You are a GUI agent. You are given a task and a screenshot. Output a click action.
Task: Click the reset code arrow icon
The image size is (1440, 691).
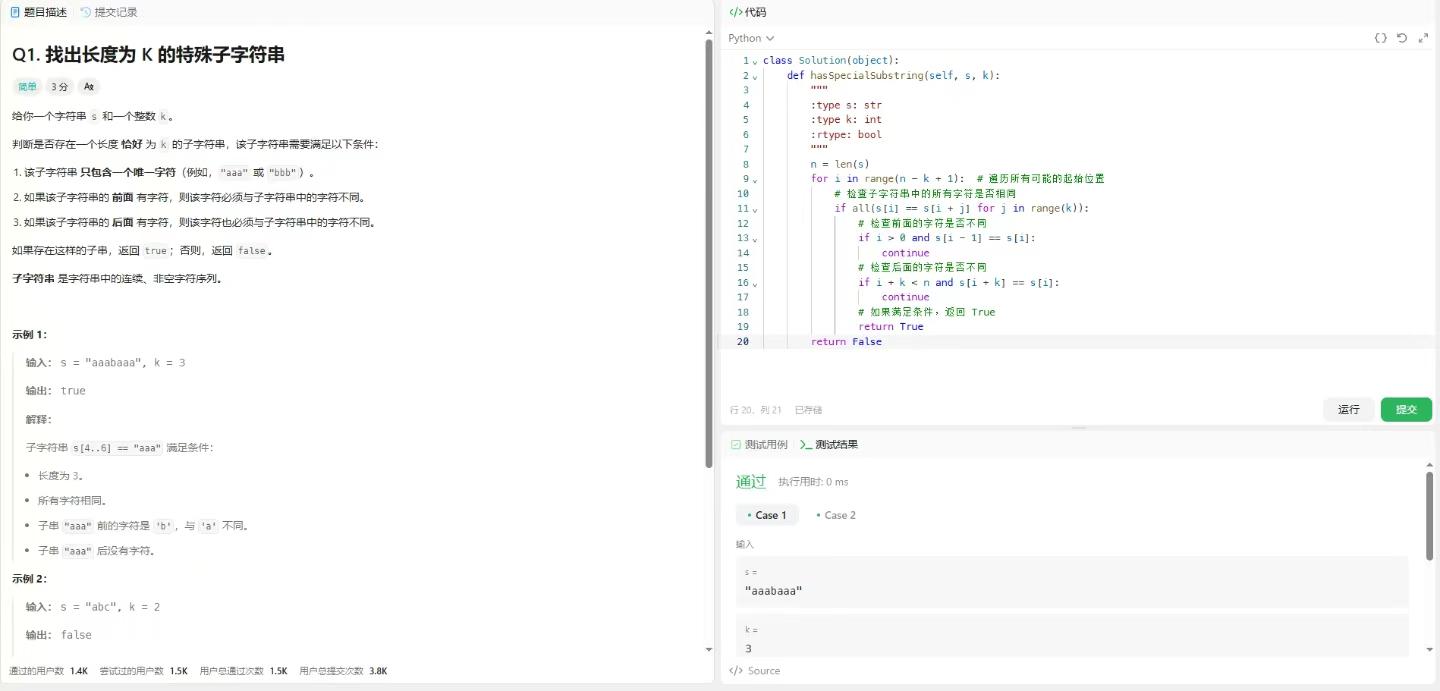(x=1402, y=38)
